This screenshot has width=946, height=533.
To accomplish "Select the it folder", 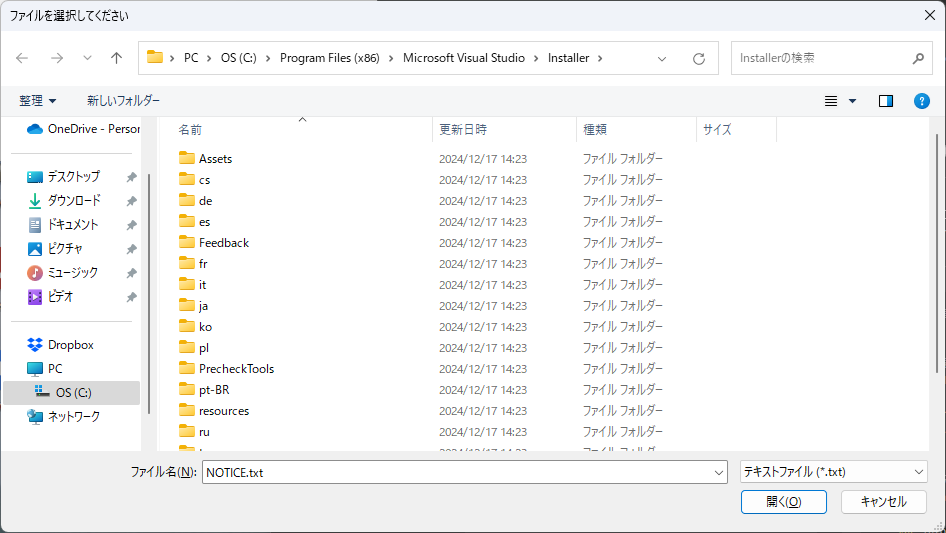I will [202, 285].
